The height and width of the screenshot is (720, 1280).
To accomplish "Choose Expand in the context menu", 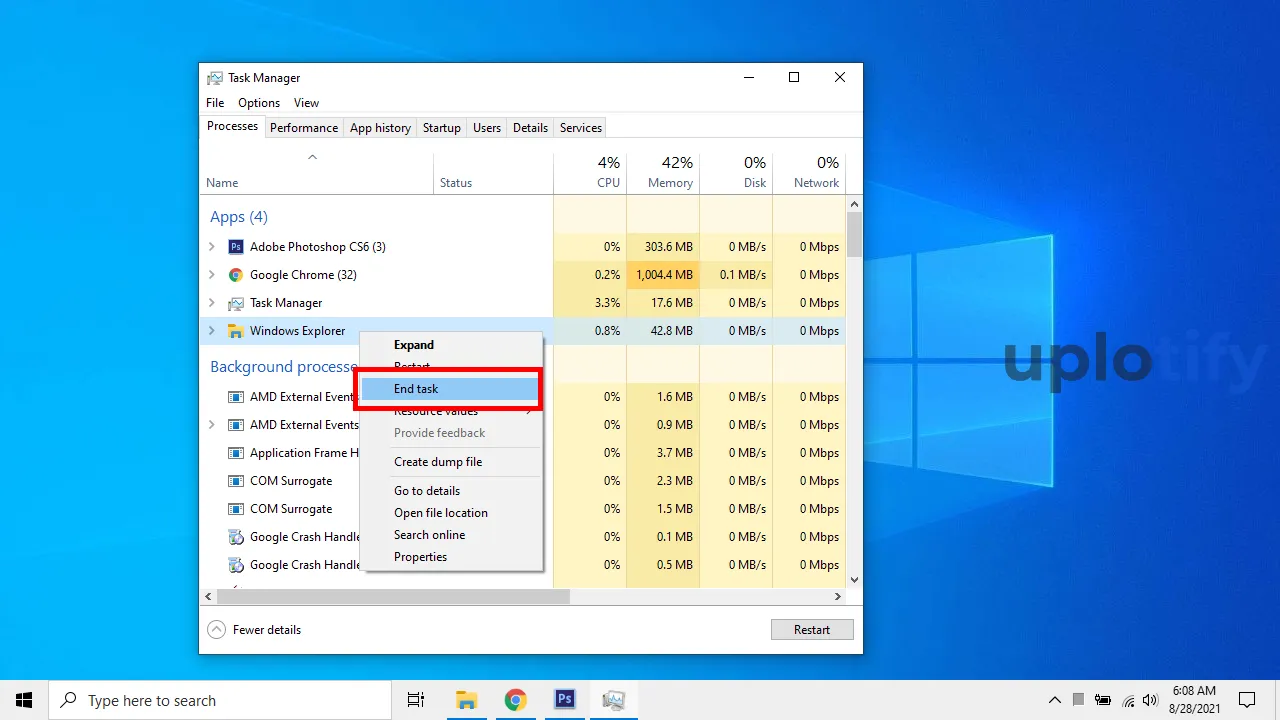I will (451, 345).
